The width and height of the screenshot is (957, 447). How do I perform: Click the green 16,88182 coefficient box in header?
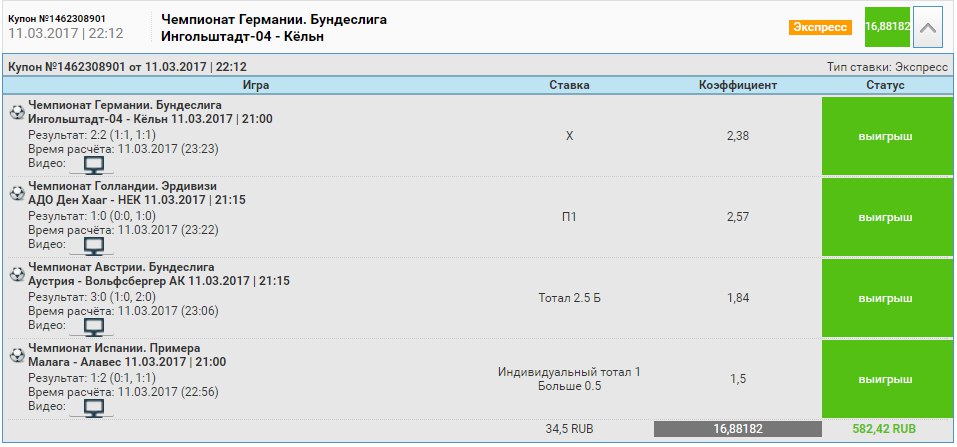[x=887, y=27]
